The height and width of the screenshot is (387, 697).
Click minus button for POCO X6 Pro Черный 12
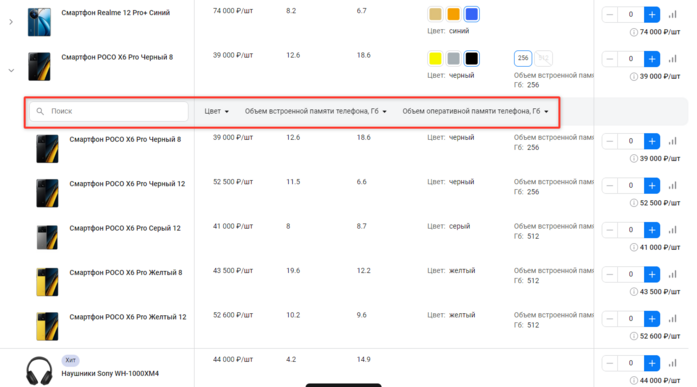(x=609, y=185)
